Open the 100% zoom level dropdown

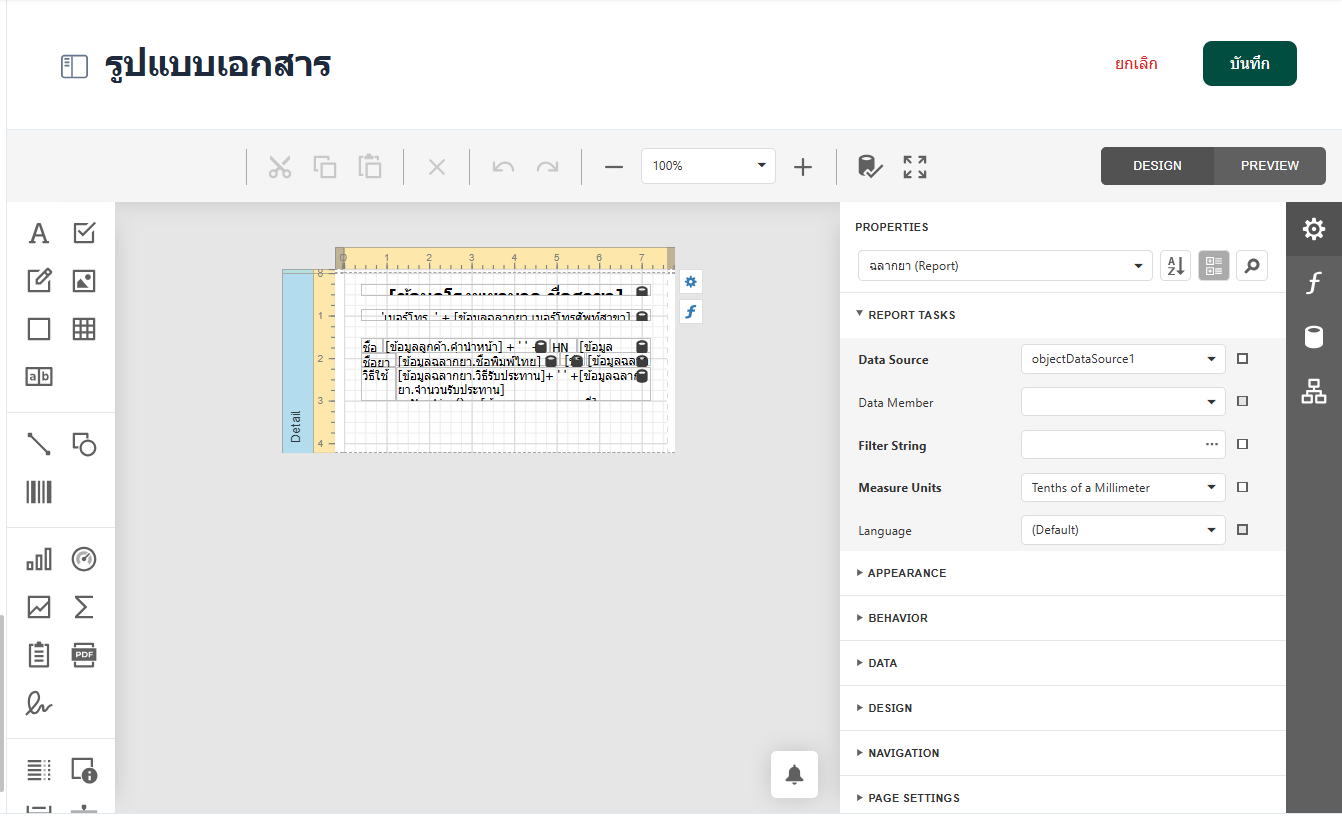pyautogui.click(x=708, y=166)
